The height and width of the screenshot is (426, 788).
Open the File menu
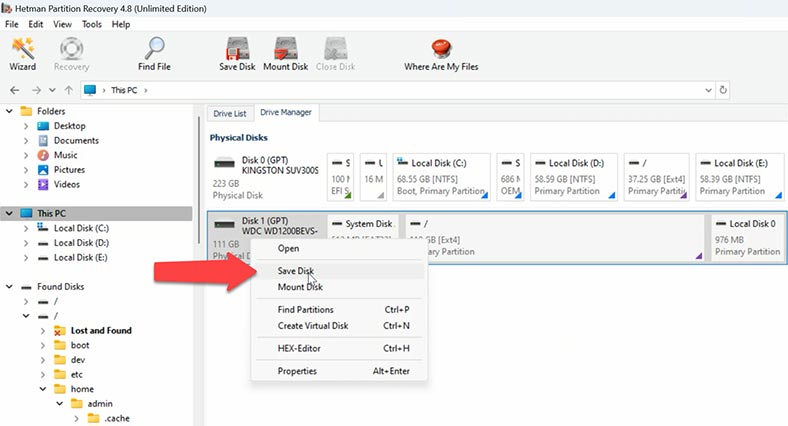[x=12, y=24]
